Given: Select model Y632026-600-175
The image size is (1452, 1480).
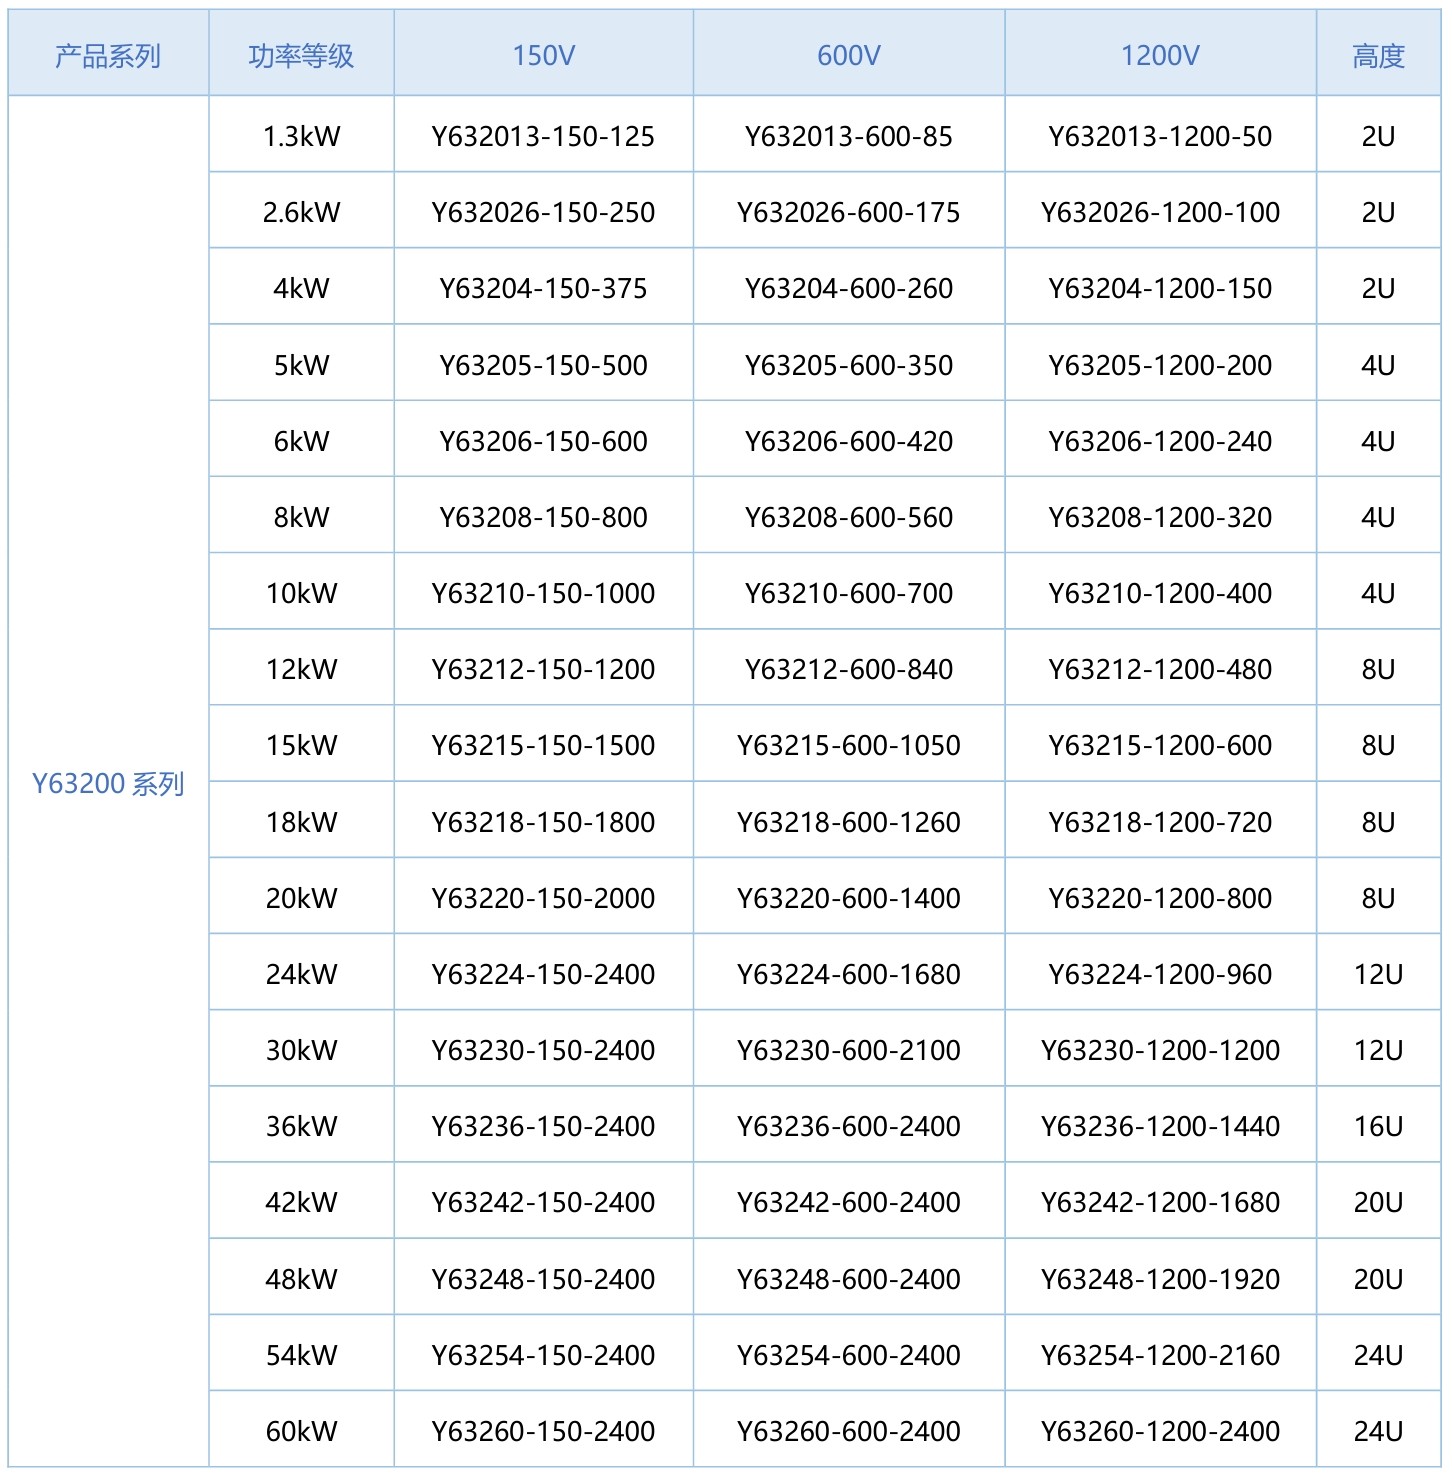Looking at the screenshot, I should [848, 212].
